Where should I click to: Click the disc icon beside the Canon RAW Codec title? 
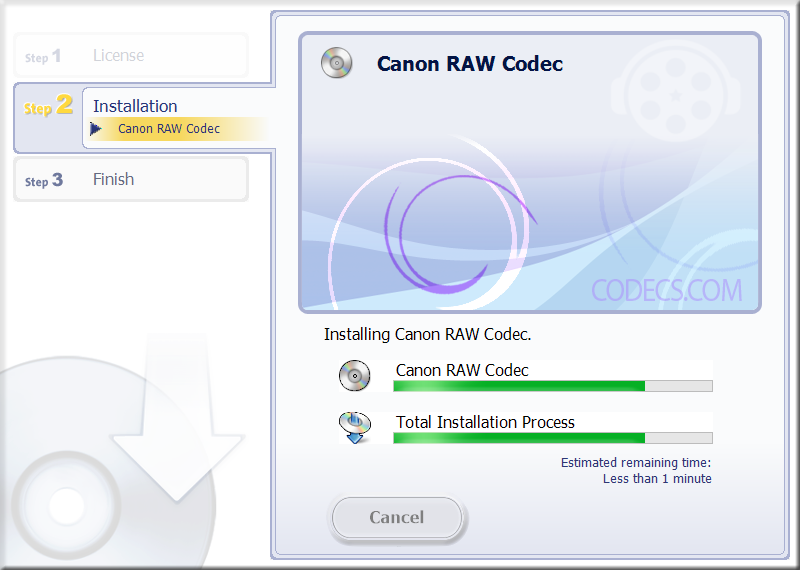coord(336,63)
